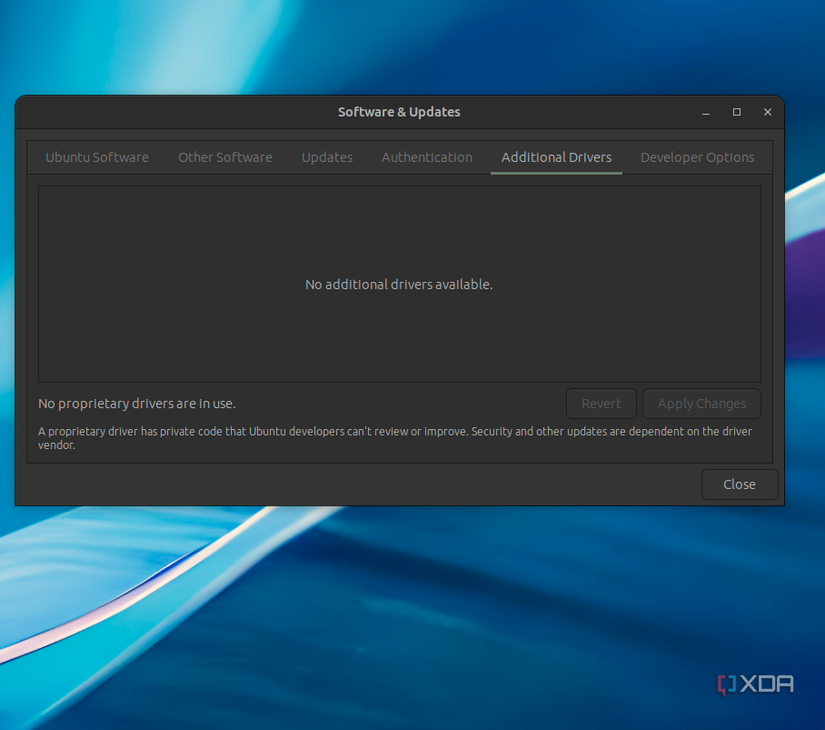825x730 pixels.
Task: Click the Revert button
Action: (x=601, y=404)
